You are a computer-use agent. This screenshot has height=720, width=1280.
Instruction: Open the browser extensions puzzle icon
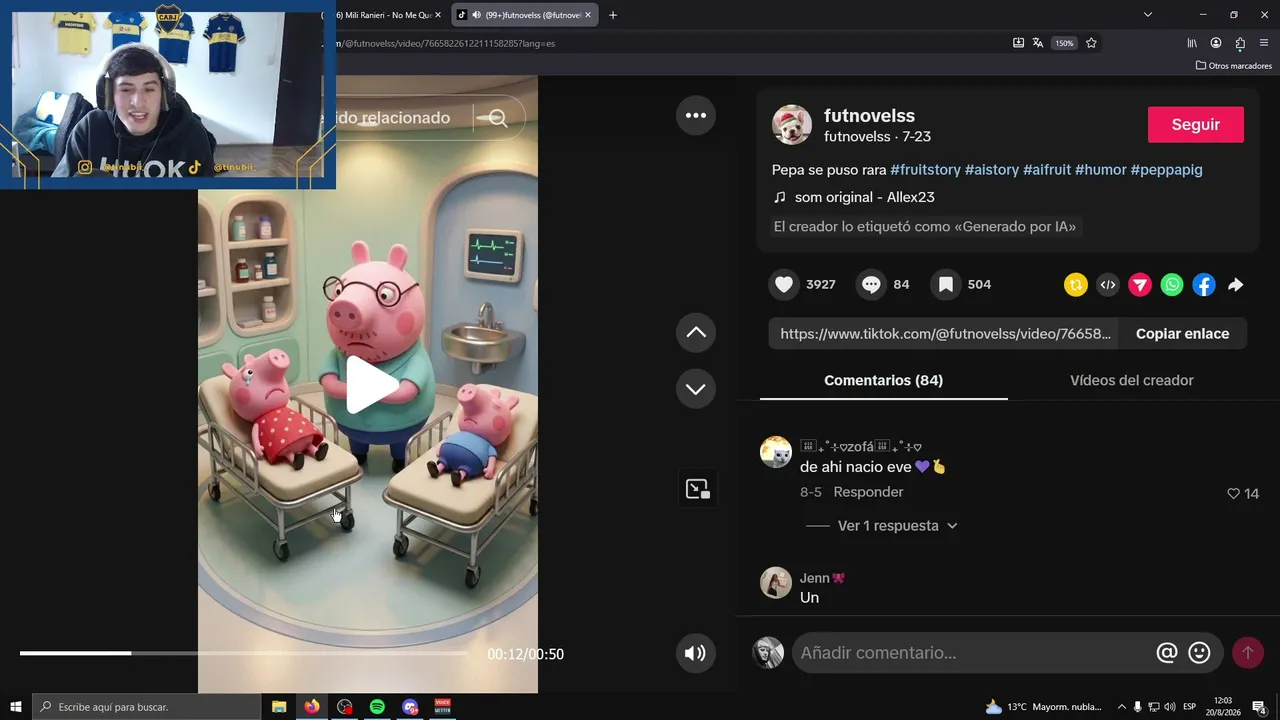1240,43
